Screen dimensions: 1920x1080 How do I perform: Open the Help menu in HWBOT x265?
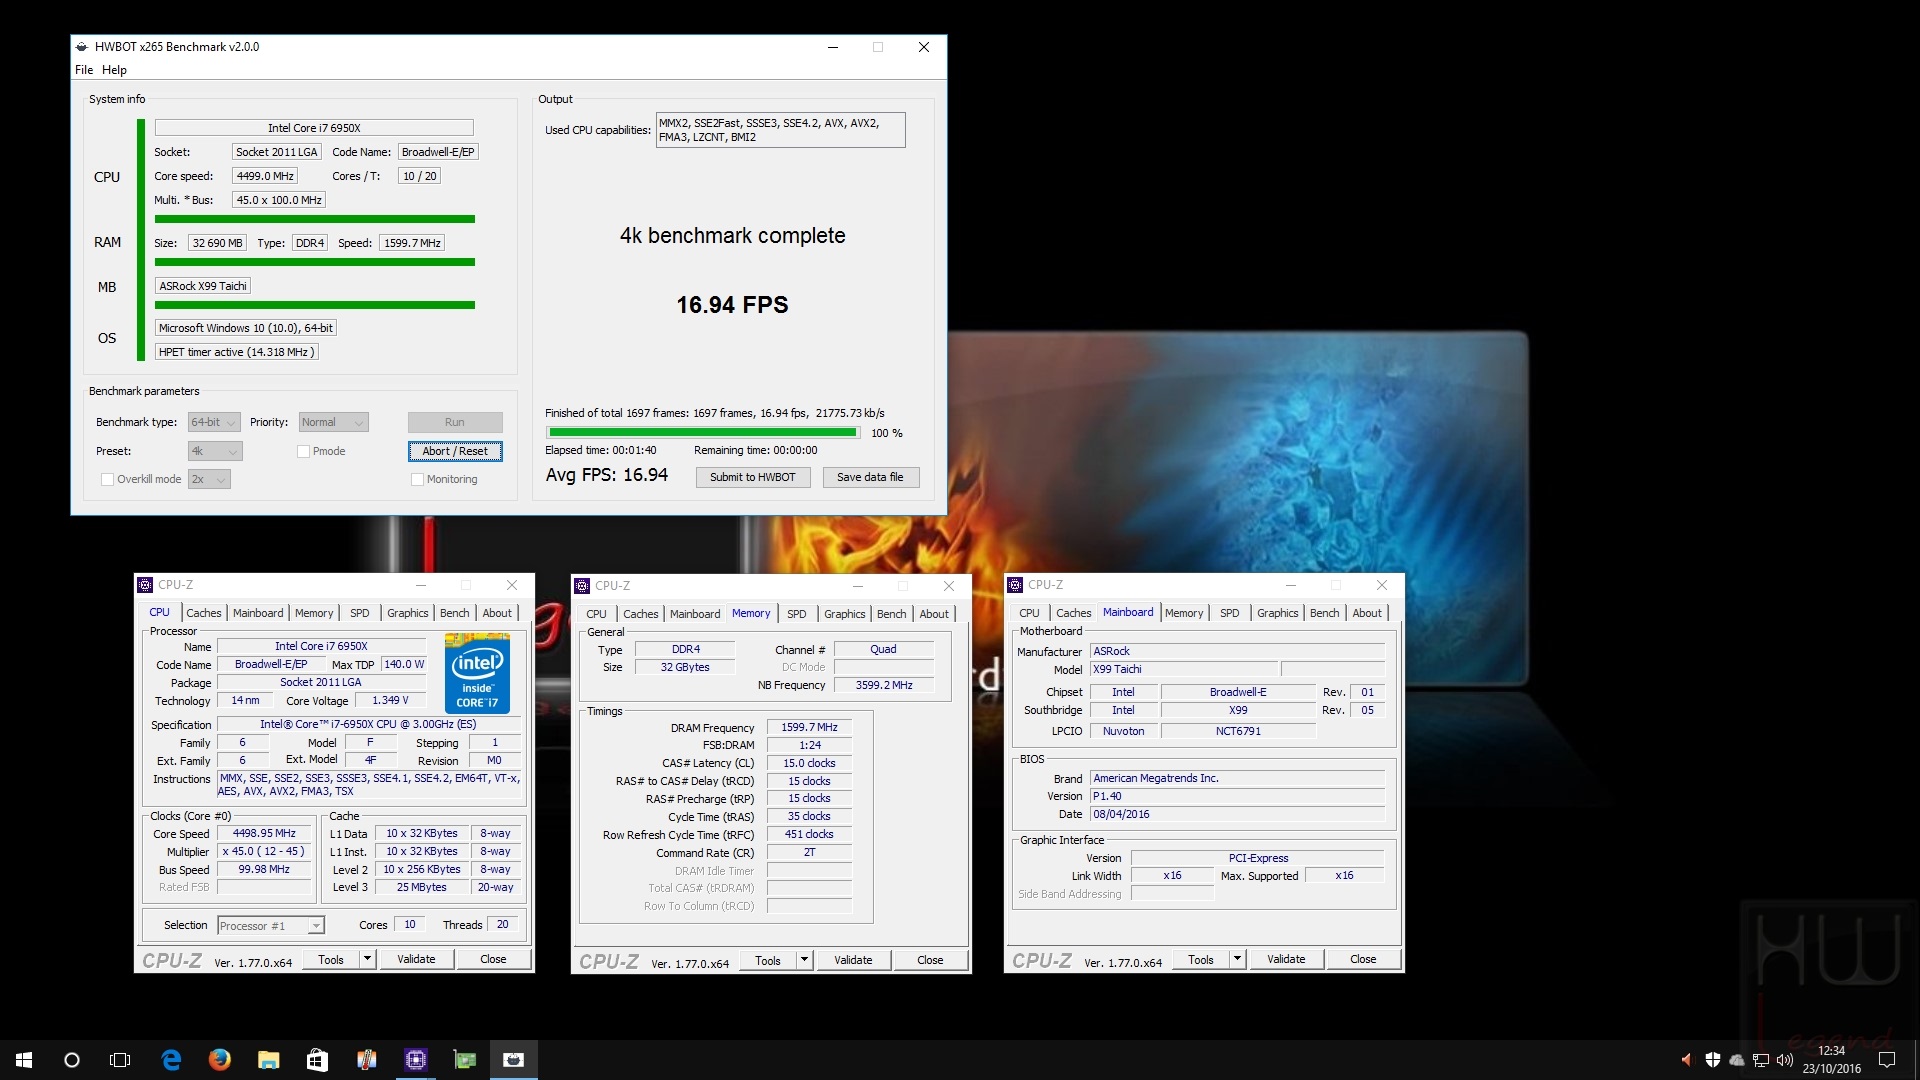pyautogui.click(x=114, y=70)
